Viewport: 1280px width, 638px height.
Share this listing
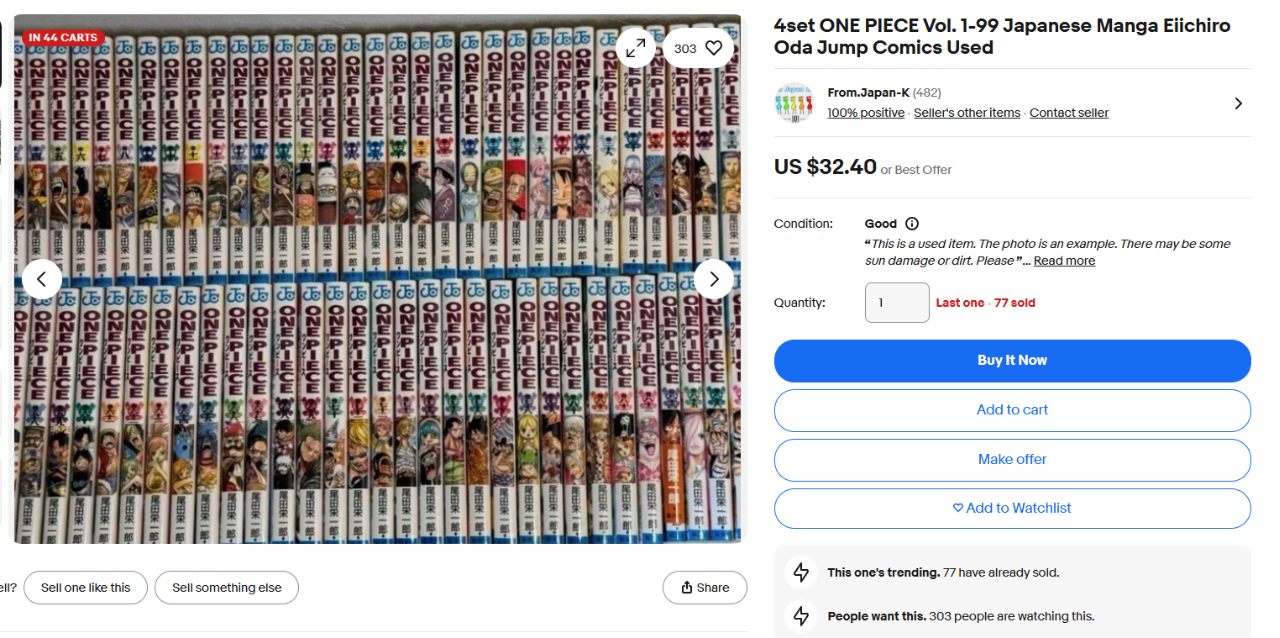[x=705, y=588]
